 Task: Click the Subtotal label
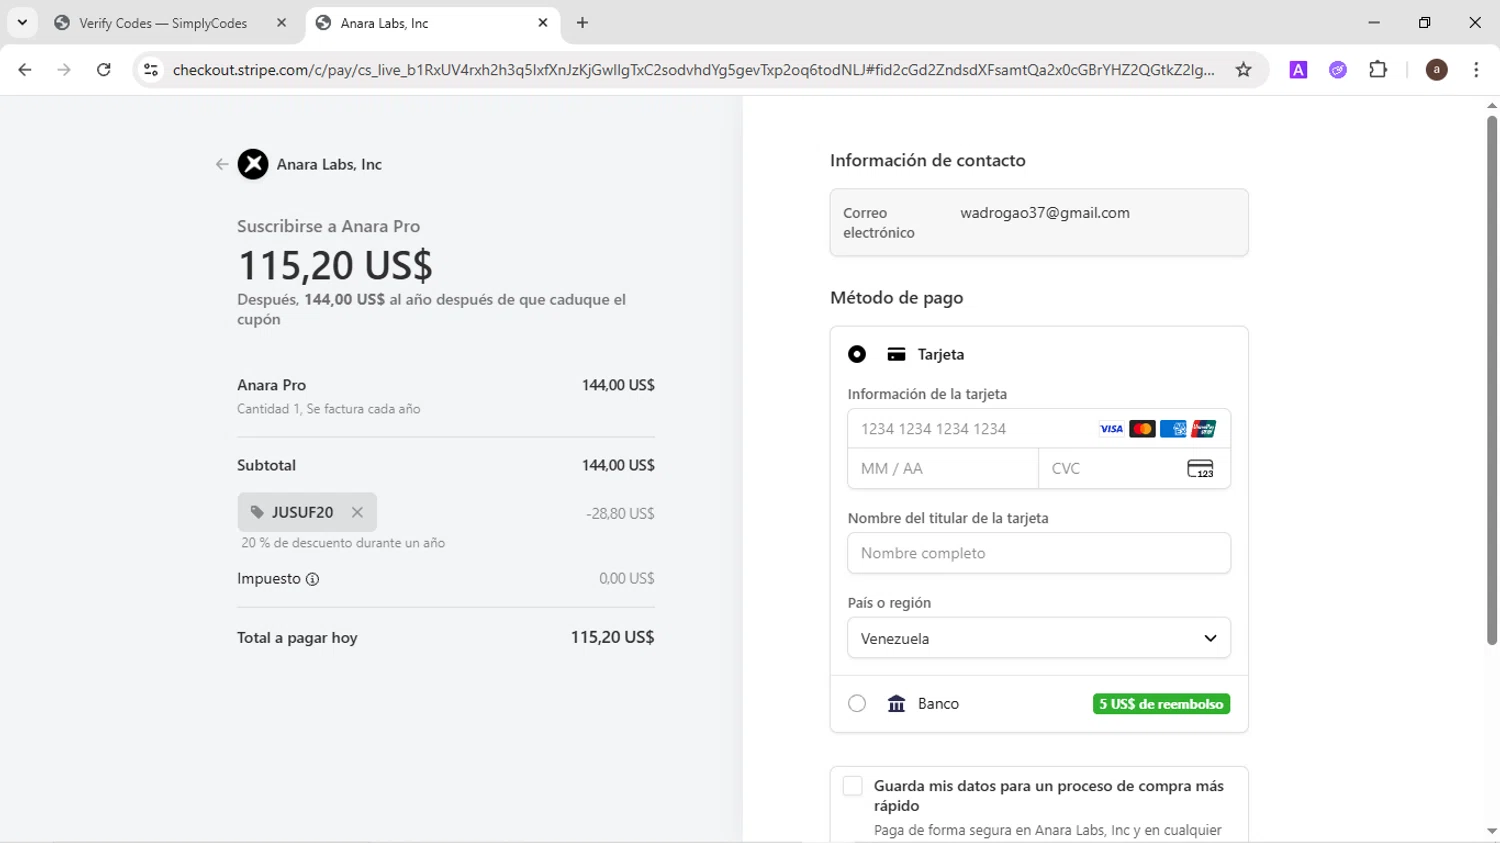pyautogui.click(x=266, y=465)
